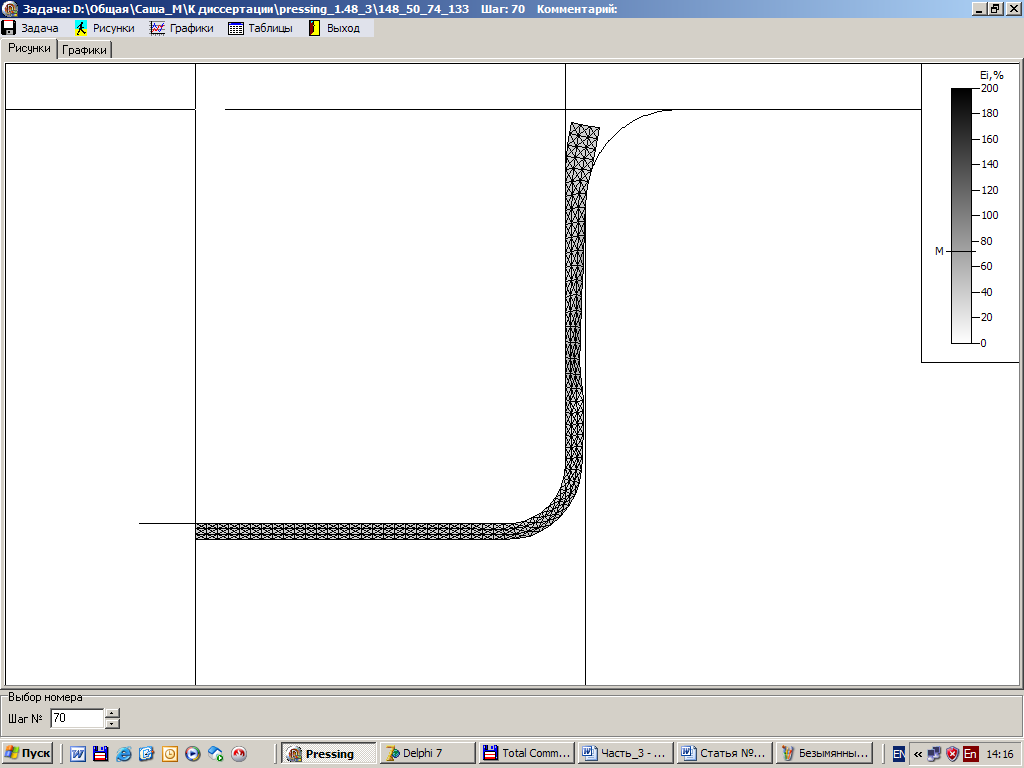The width and height of the screenshot is (1024, 768).
Task: Open the Рисунки menu in the menu bar
Action: tap(105, 28)
